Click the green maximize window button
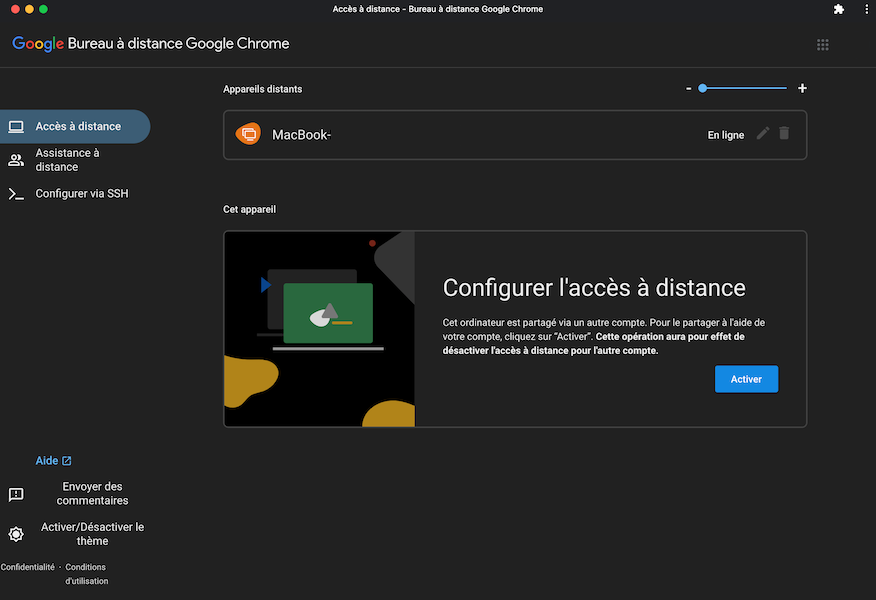 tap(44, 9)
